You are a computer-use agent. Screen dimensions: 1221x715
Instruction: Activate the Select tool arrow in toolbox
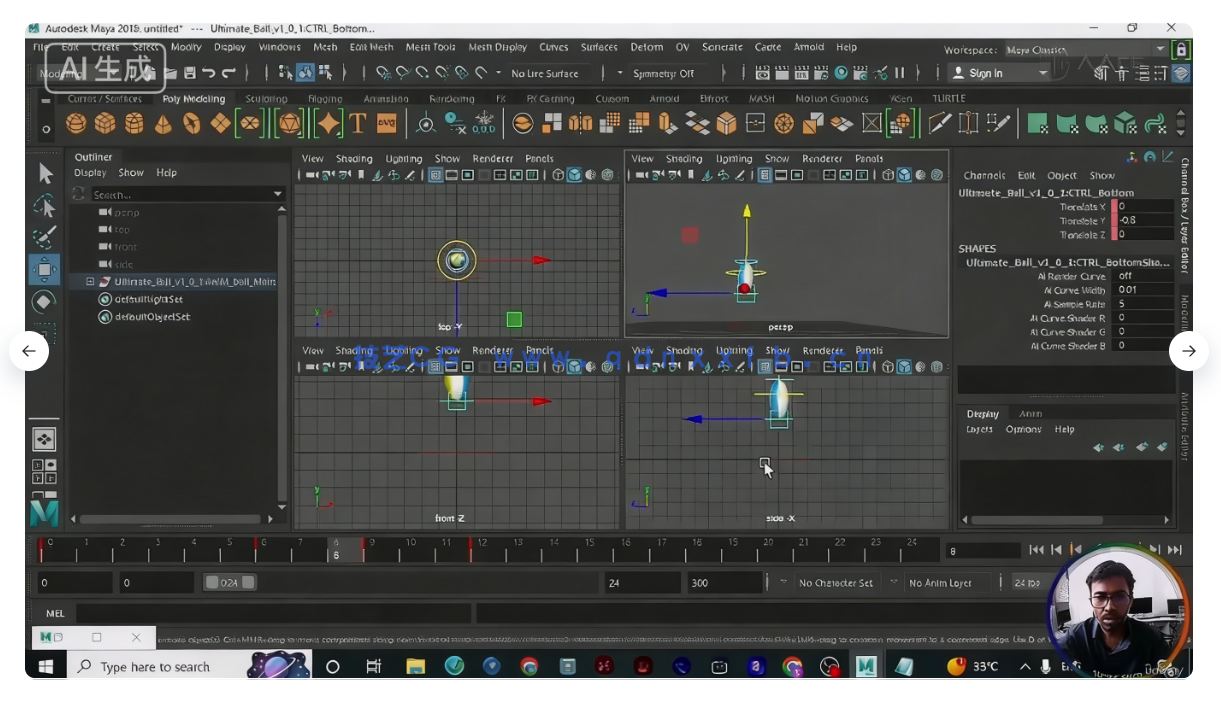45,173
